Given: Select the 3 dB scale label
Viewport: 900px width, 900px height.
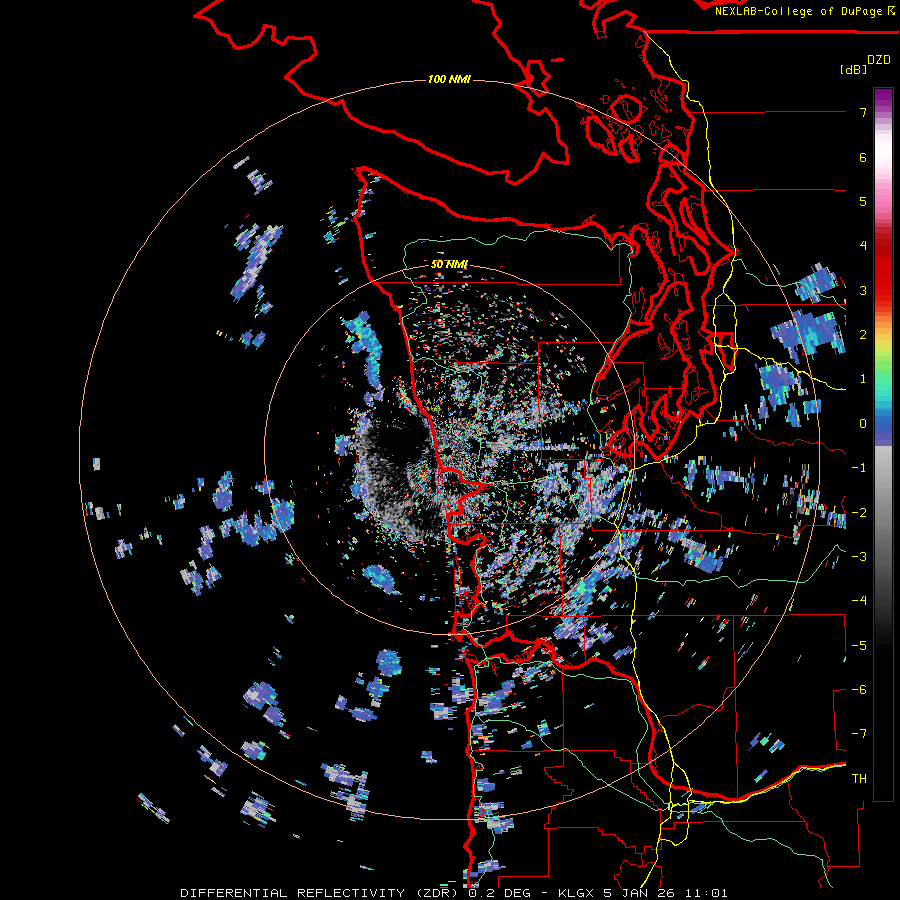Looking at the screenshot, I should (863, 290).
